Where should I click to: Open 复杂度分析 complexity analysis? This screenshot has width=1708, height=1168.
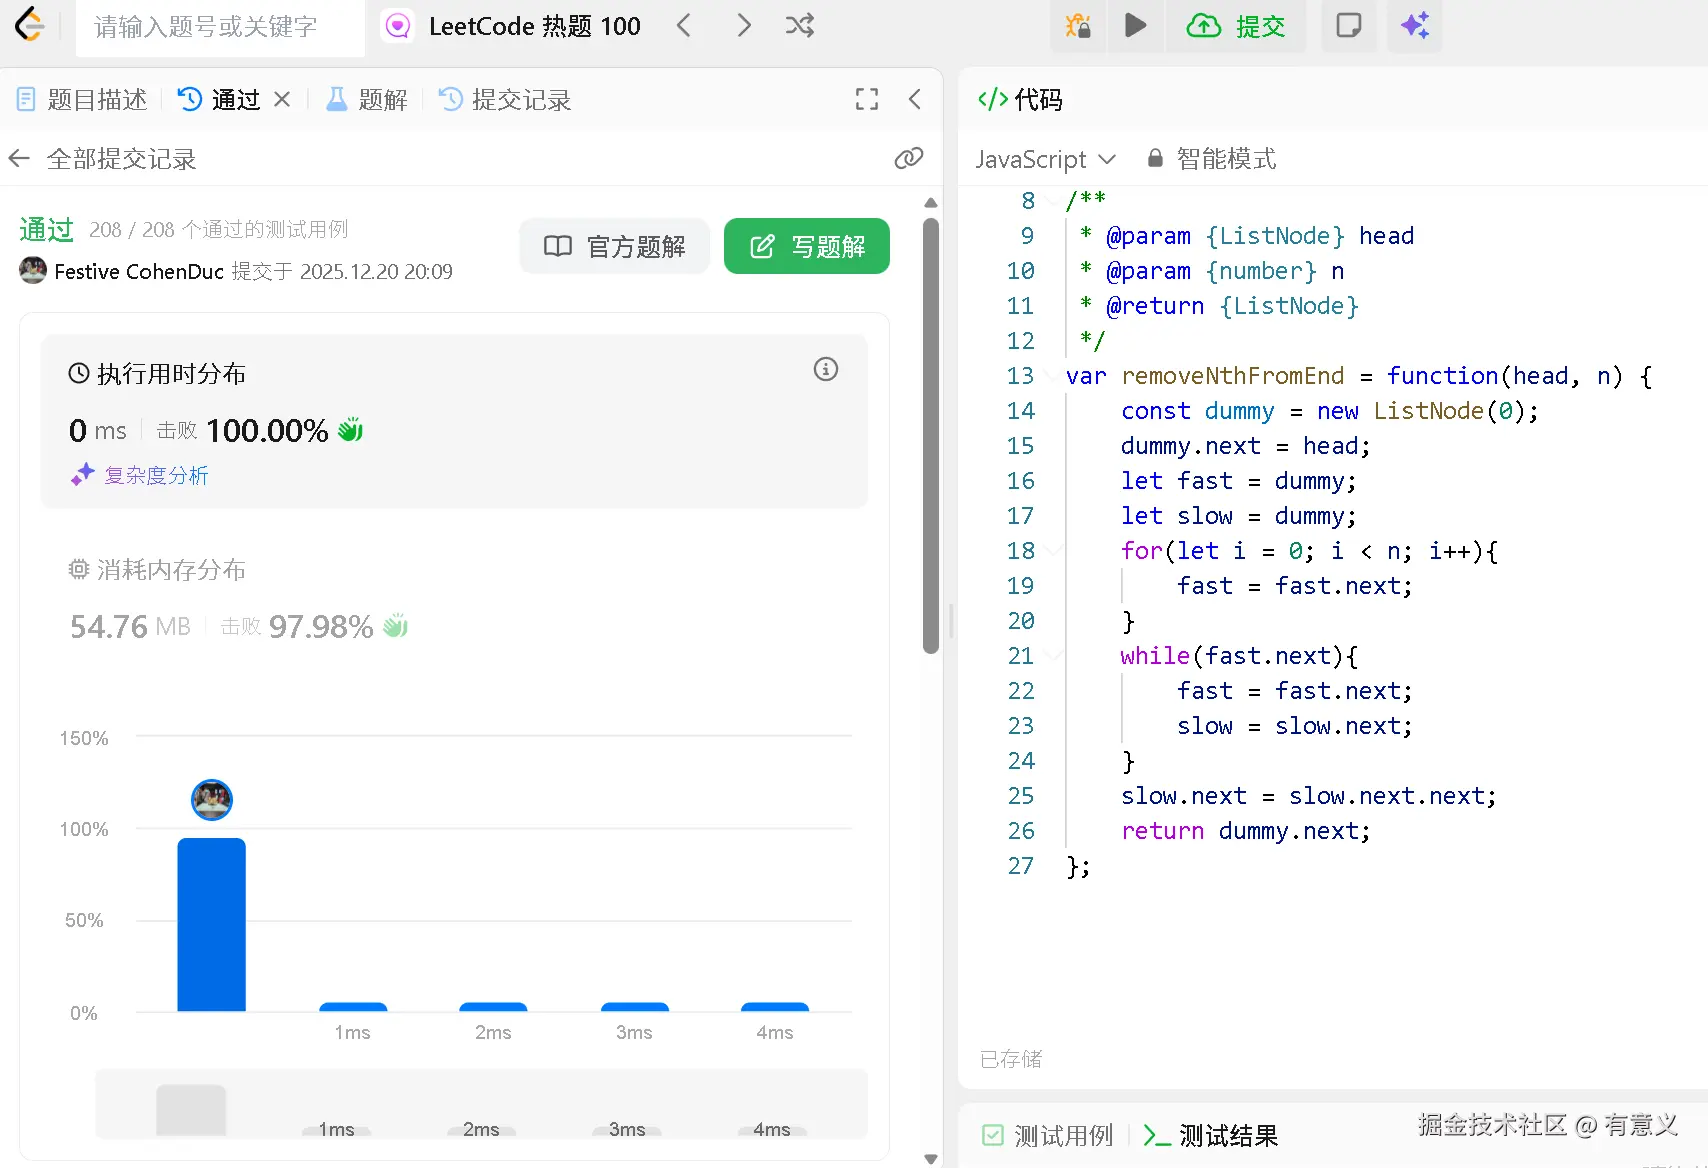(x=140, y=475)
